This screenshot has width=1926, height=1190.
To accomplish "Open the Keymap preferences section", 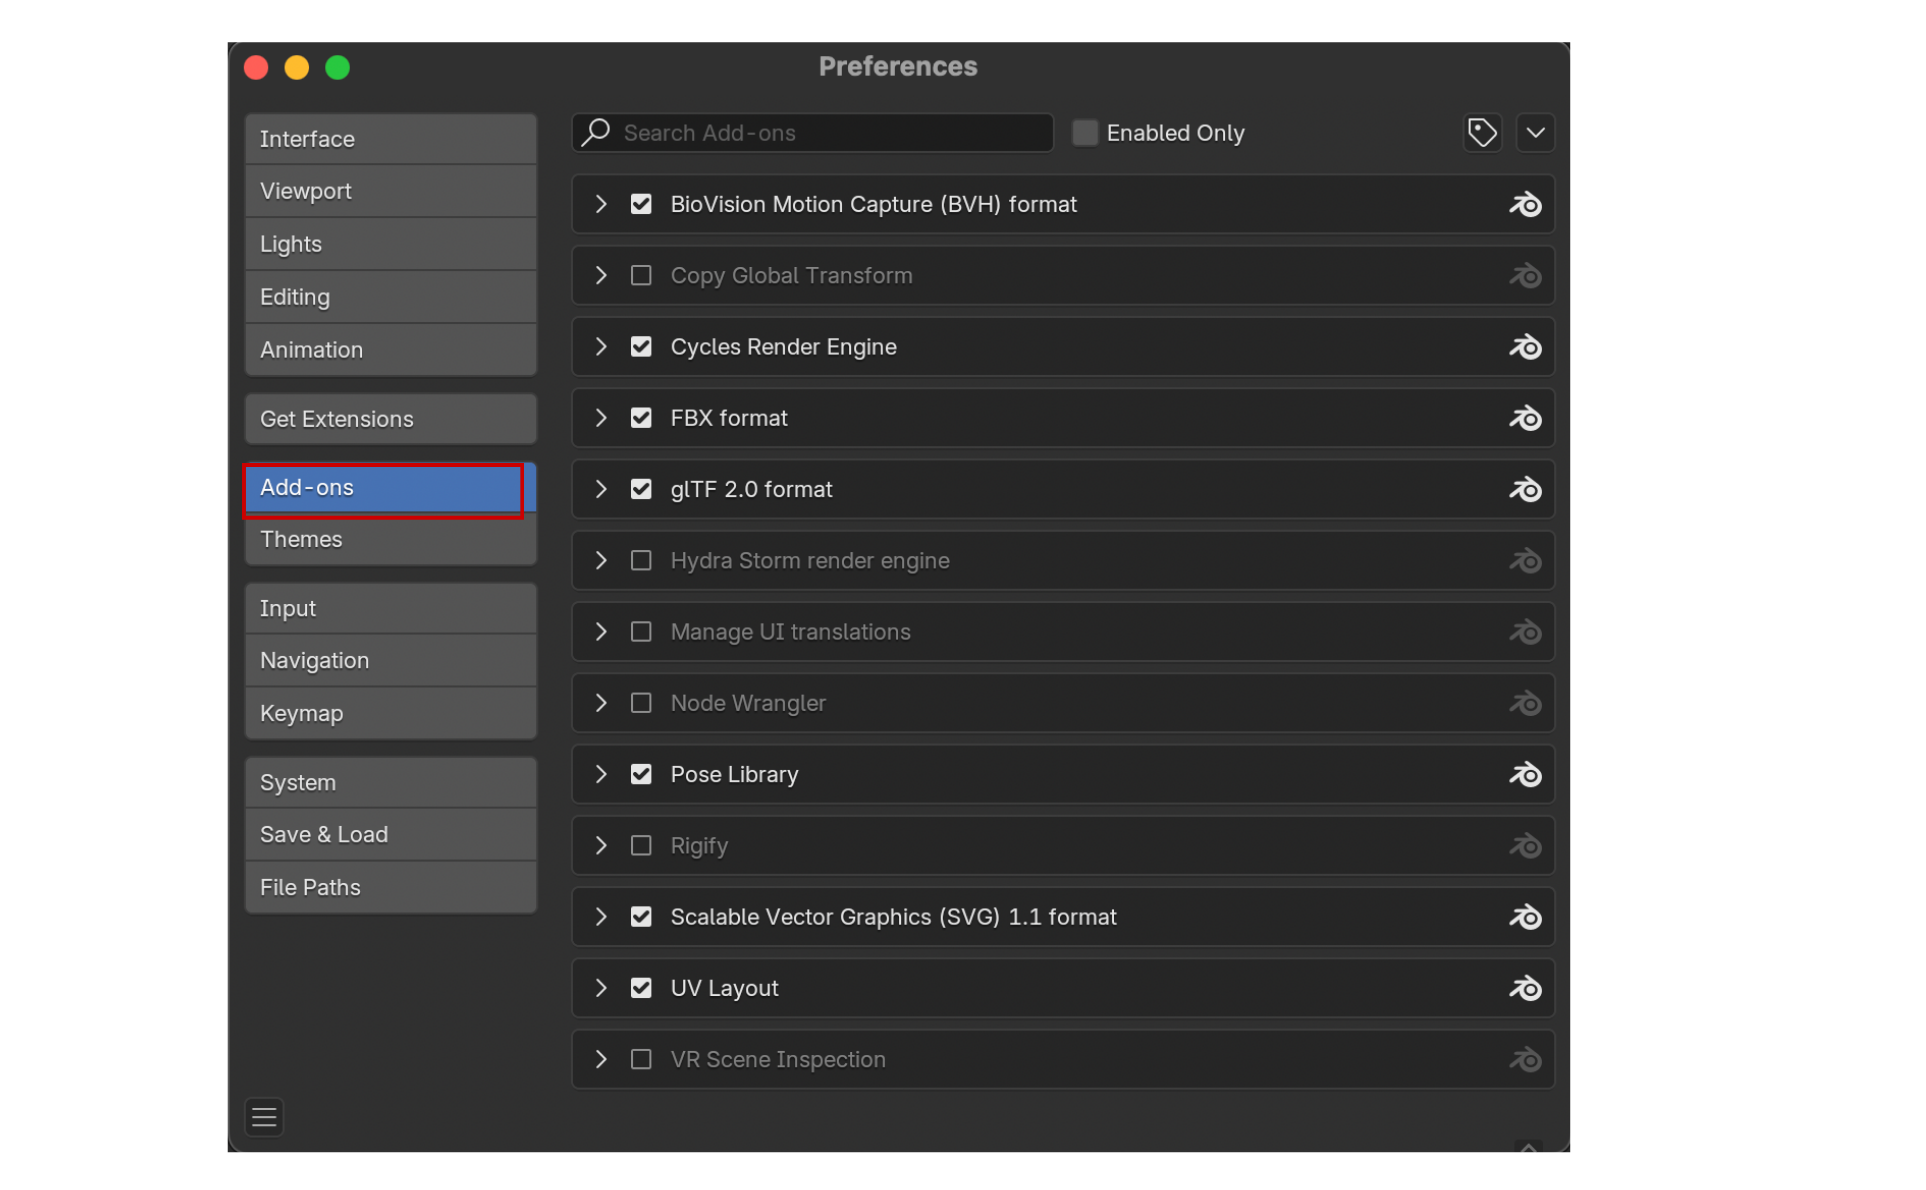I will (x=390, y=714).
